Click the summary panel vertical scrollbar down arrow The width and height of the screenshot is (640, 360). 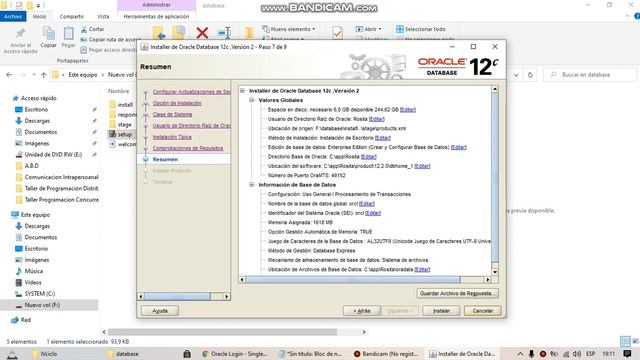click(x=495, y=272)
